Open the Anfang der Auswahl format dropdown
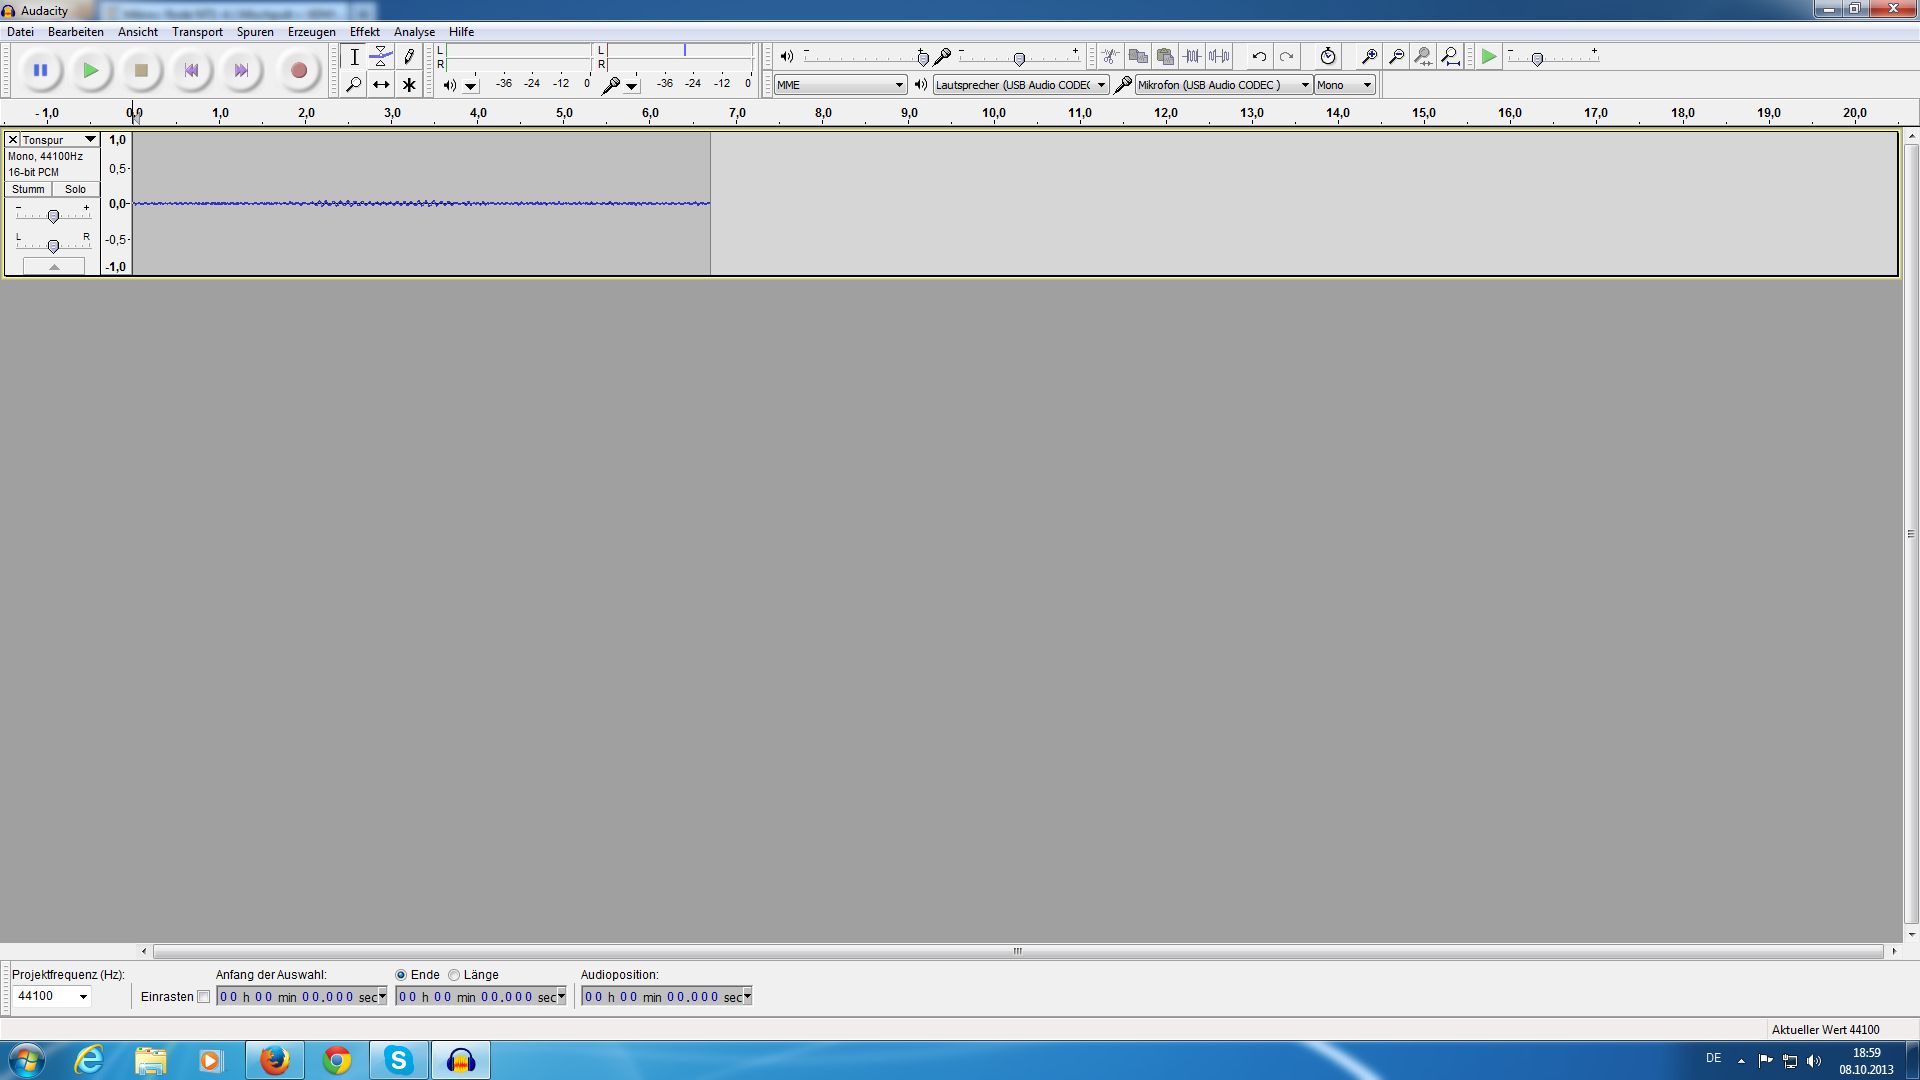 point(382,996)
